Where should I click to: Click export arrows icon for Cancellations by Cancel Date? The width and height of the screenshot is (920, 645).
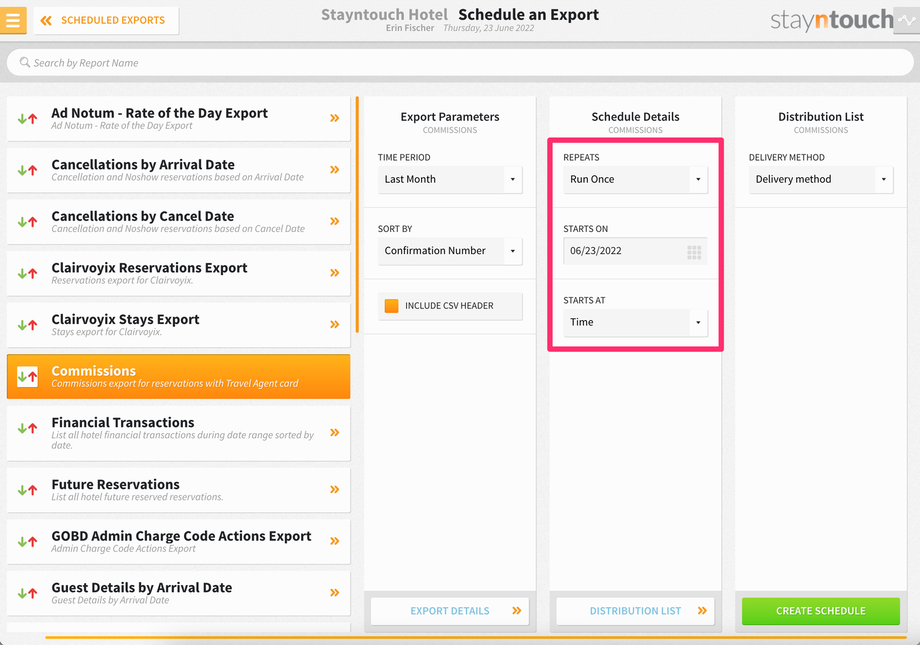click(x=27, y=222)
